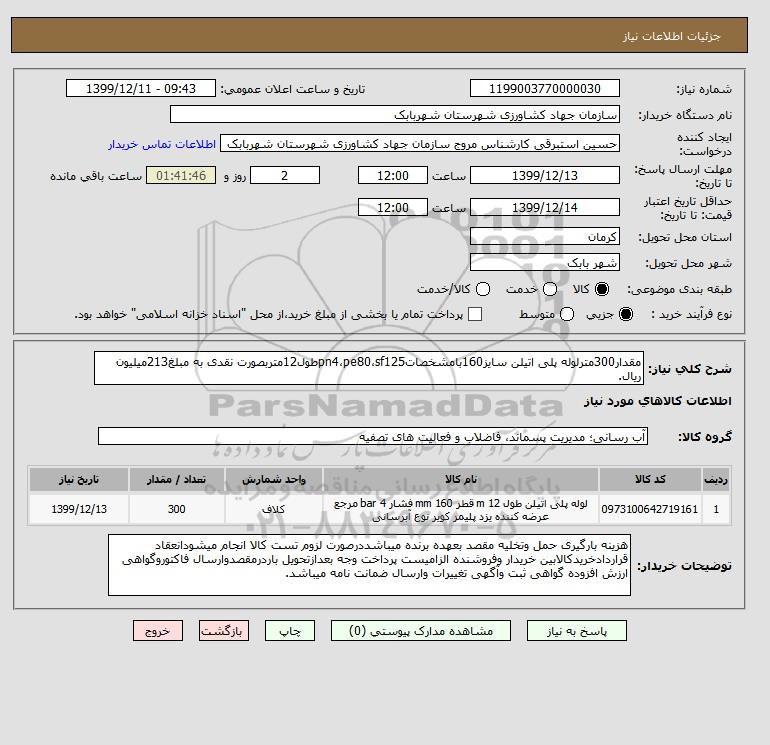The image size is (770, 745).
Task: Click the quantity cell 300
Action: (176, 509)
